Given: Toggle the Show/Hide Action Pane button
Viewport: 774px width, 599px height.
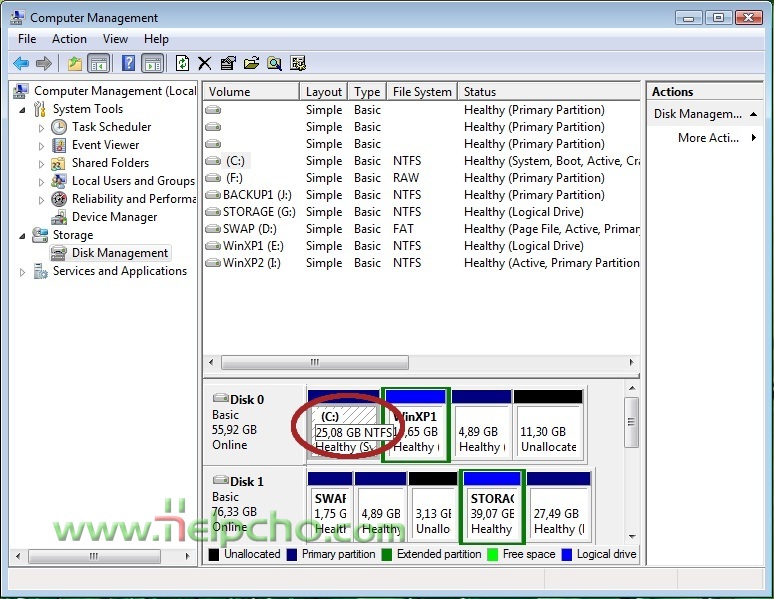Looking at the screenshot, I should coord(152,63).
